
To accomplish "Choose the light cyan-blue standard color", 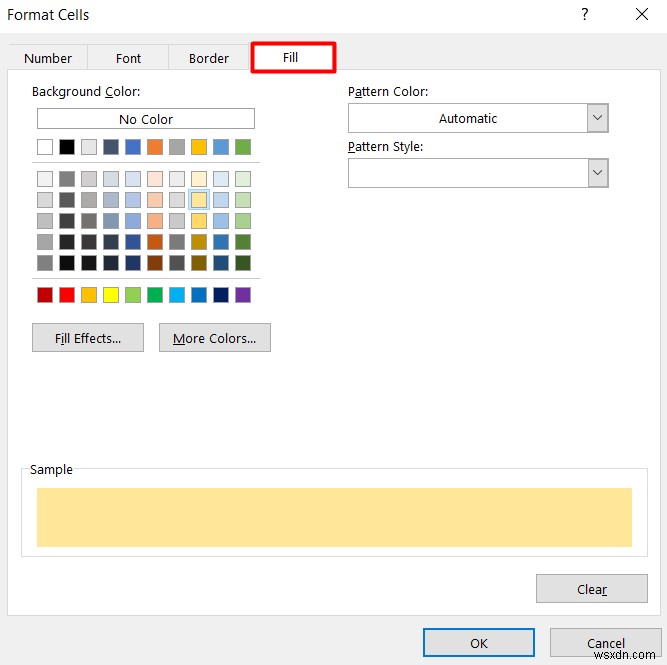I will tap(177, 295).
